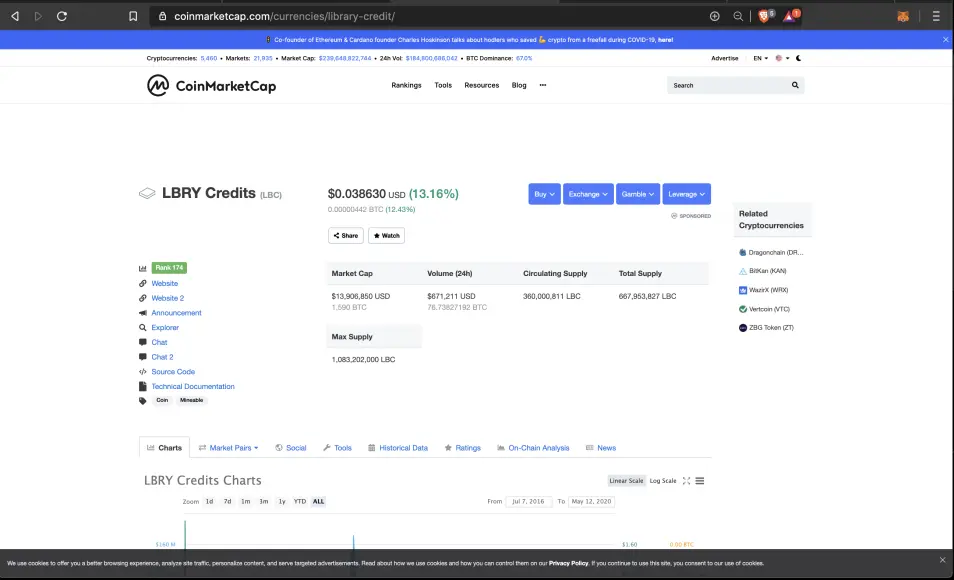
Task: Toggle dark mode moon icon
Action: pyautogui.click(x=799, y=58)
